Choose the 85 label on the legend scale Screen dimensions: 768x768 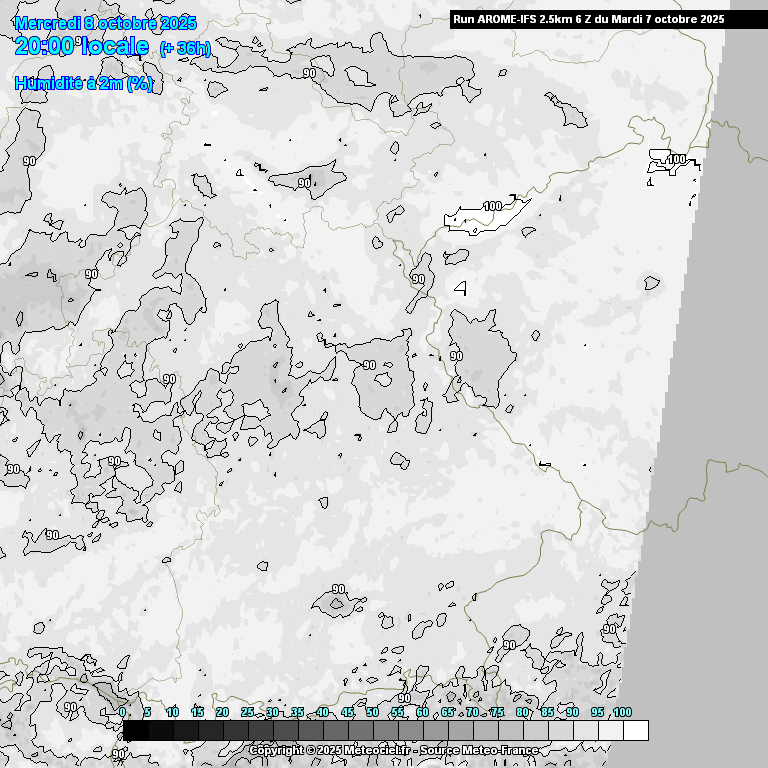coord(547,712)
